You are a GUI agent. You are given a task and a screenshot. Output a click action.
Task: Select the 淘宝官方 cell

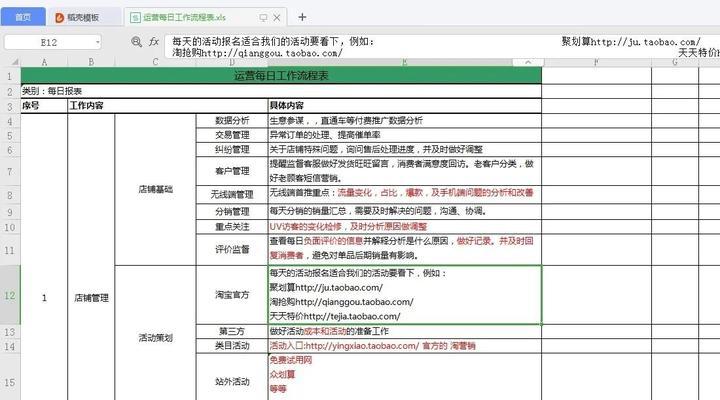[232, 295]
